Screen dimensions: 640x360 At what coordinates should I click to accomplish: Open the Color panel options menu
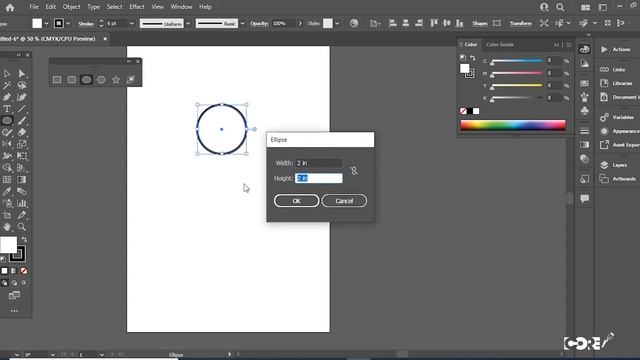[569, 44]
